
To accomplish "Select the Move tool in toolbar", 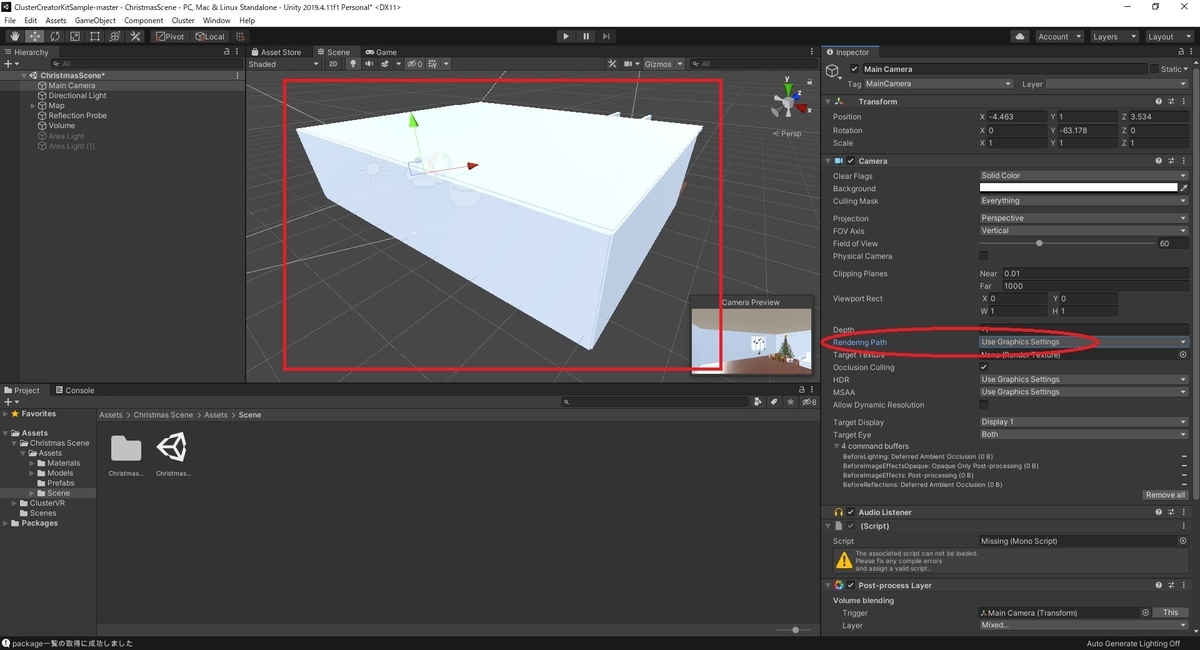I will (34, 36).
